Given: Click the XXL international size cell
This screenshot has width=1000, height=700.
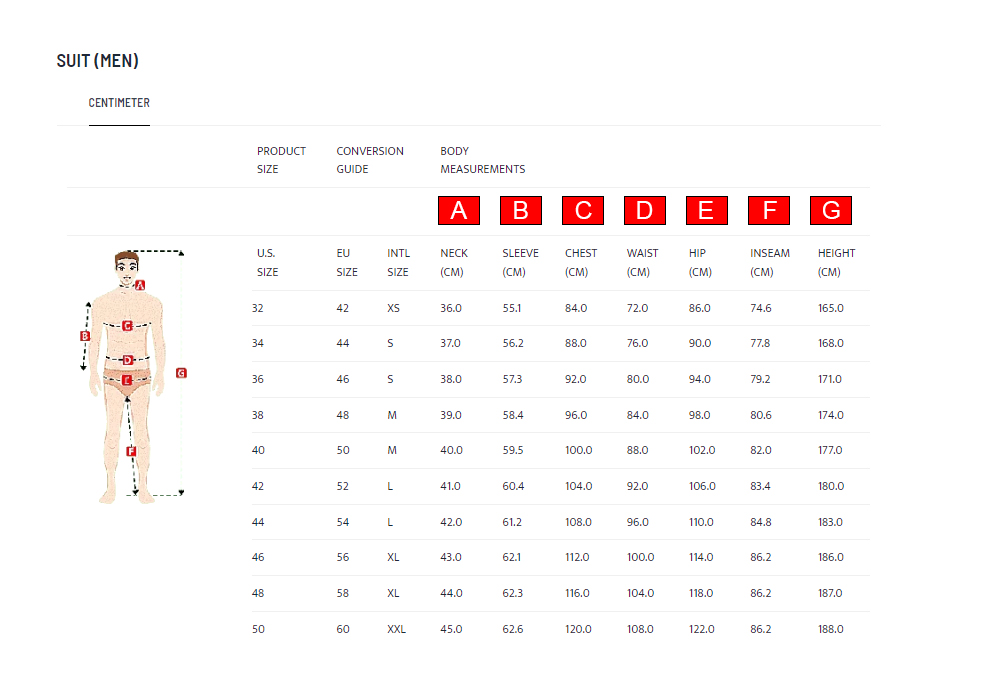Looking at the screenshot, I should (397, 629).
